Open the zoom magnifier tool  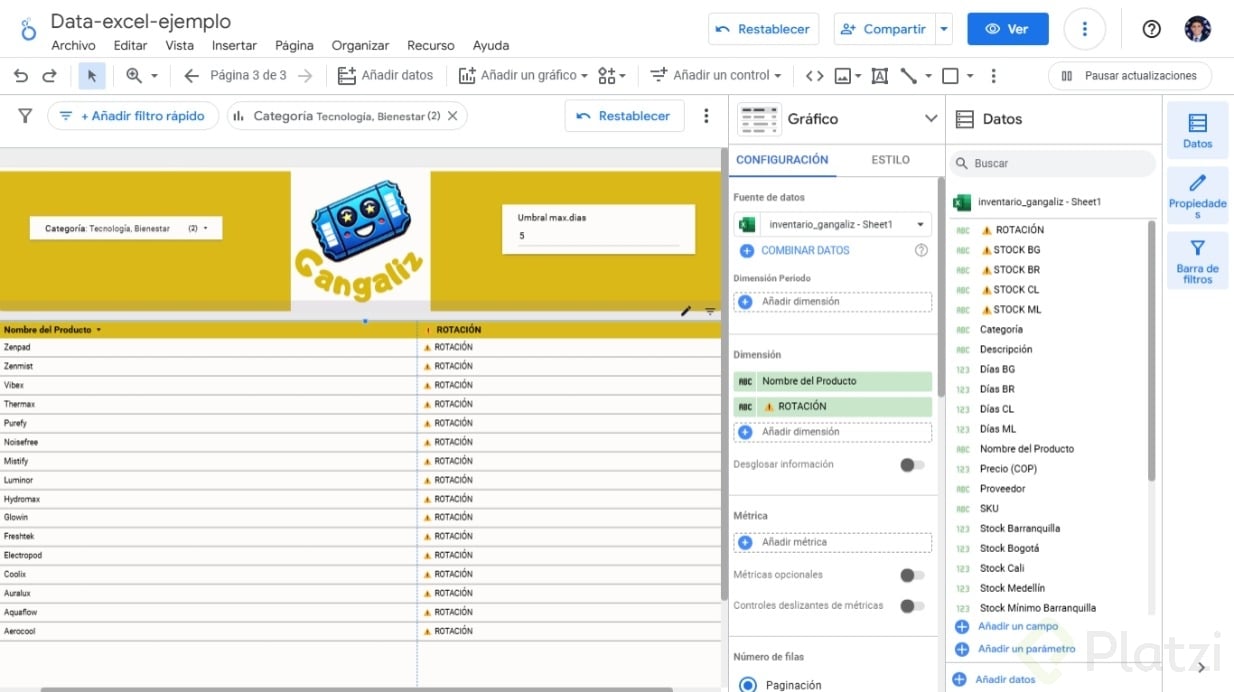coord(134,76)
